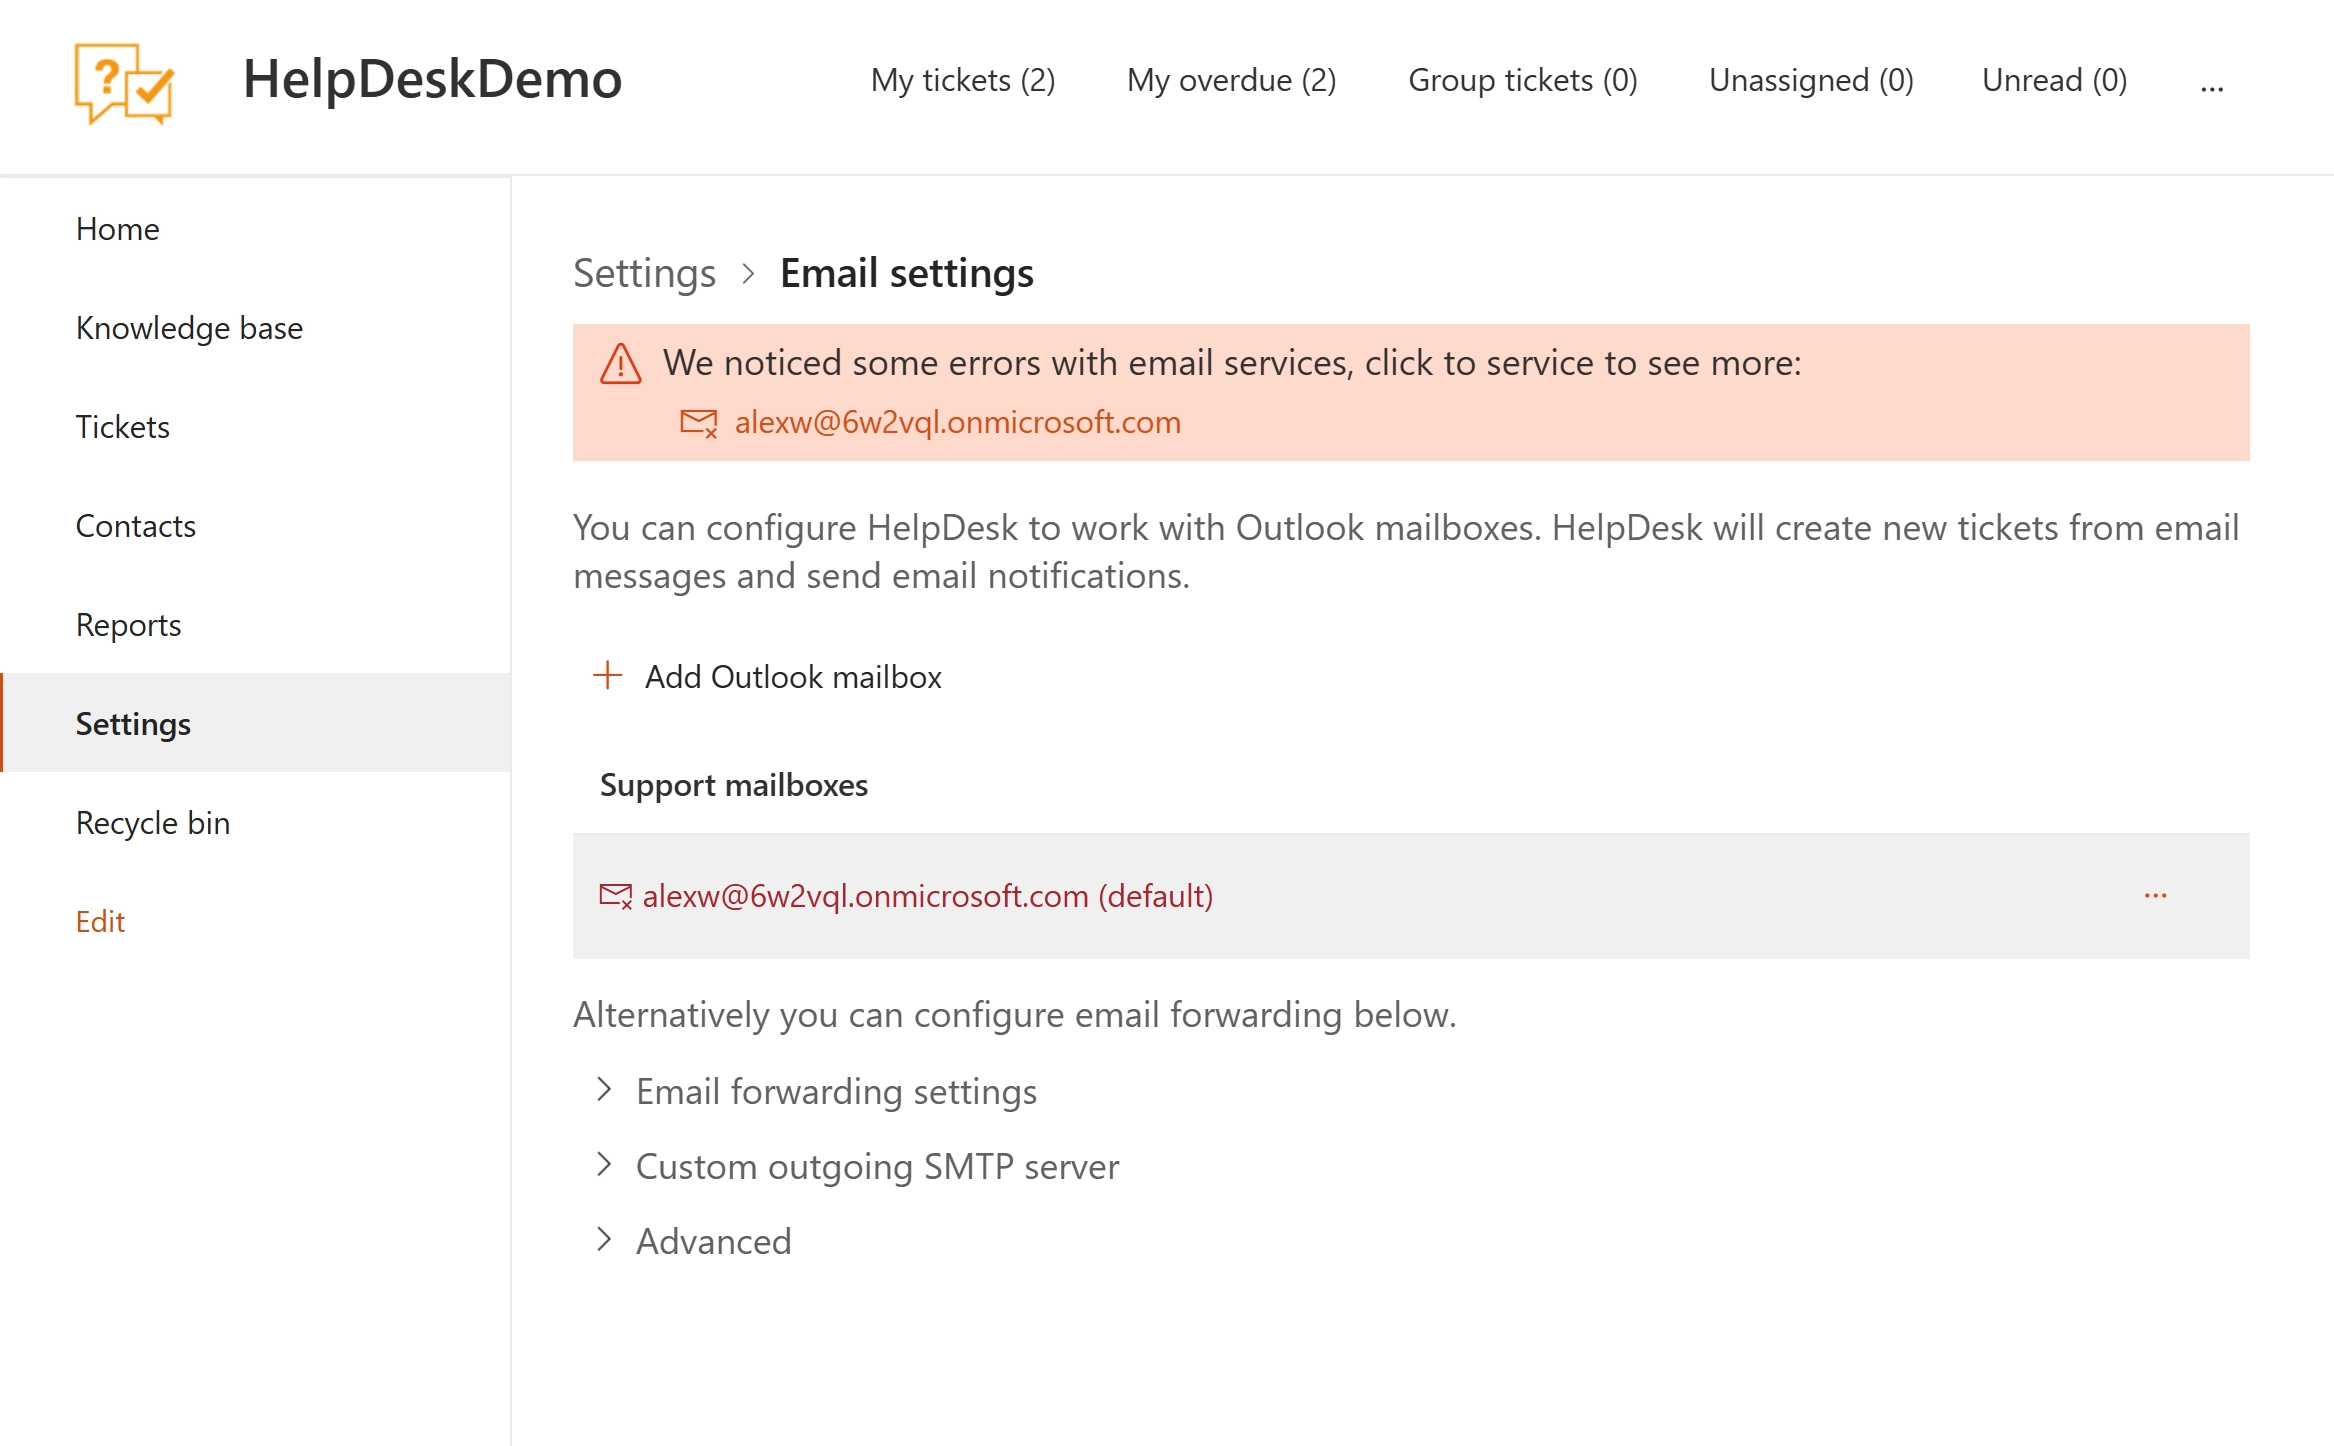Click the mail error icon beside default mailbox

point(616,896)
